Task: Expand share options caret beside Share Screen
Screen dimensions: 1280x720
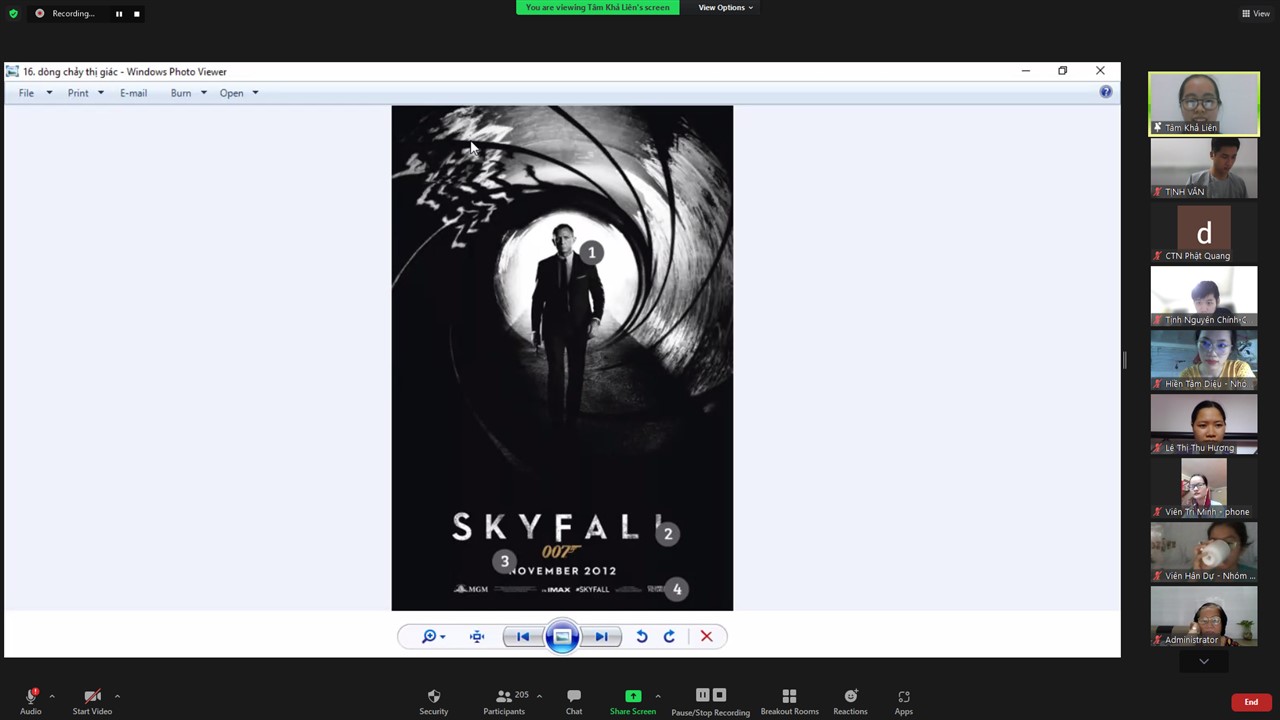Action: click(x=657, y=696)
